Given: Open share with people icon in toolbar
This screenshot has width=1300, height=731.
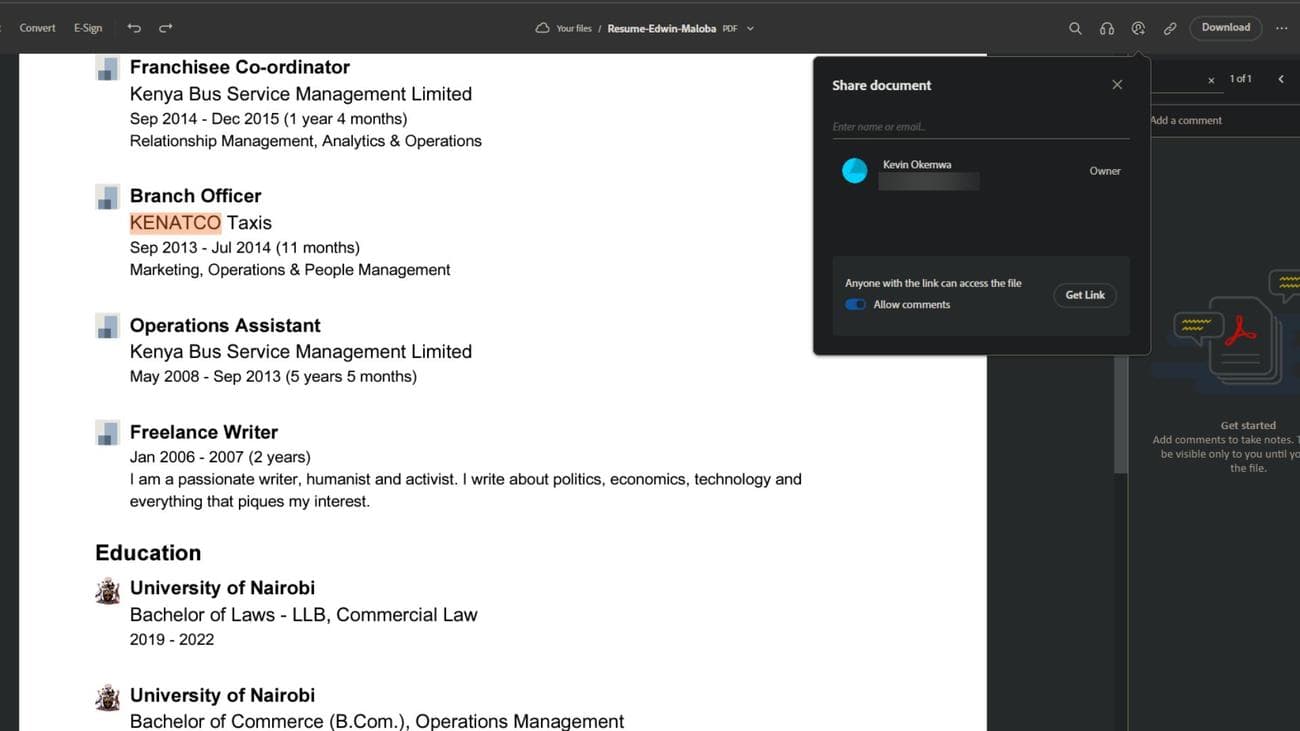Looking at the screenshot, I should [x=1139, y=27].
